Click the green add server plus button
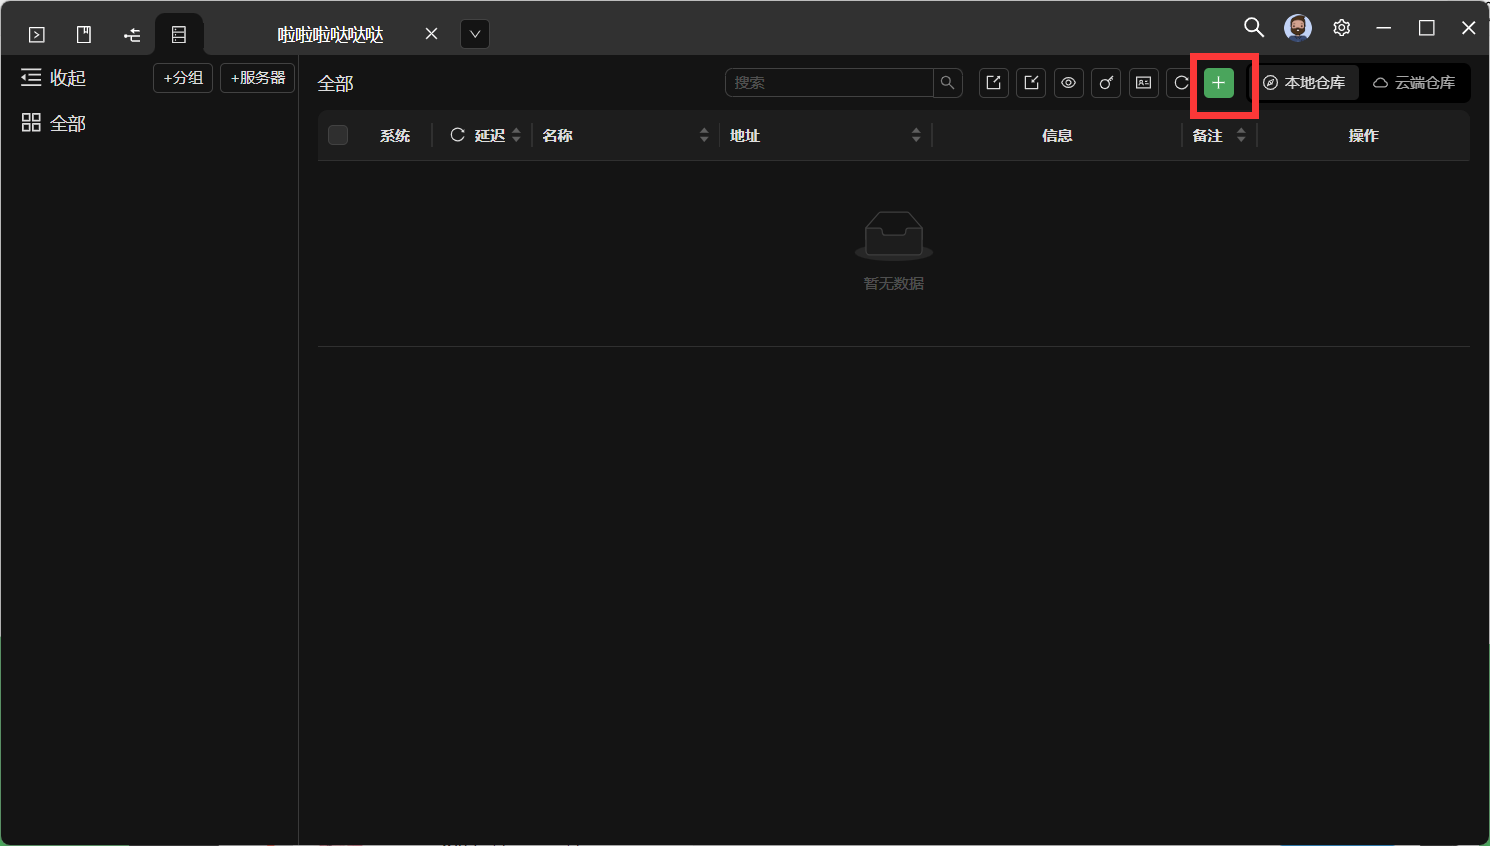The image size is (1490, 846). 1218,83
